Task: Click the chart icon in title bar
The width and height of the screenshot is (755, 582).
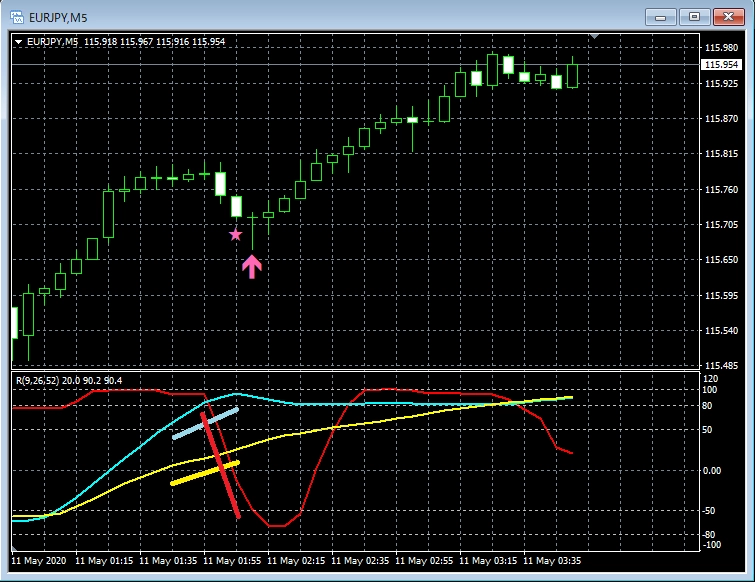Action: (x=16, y=16)
